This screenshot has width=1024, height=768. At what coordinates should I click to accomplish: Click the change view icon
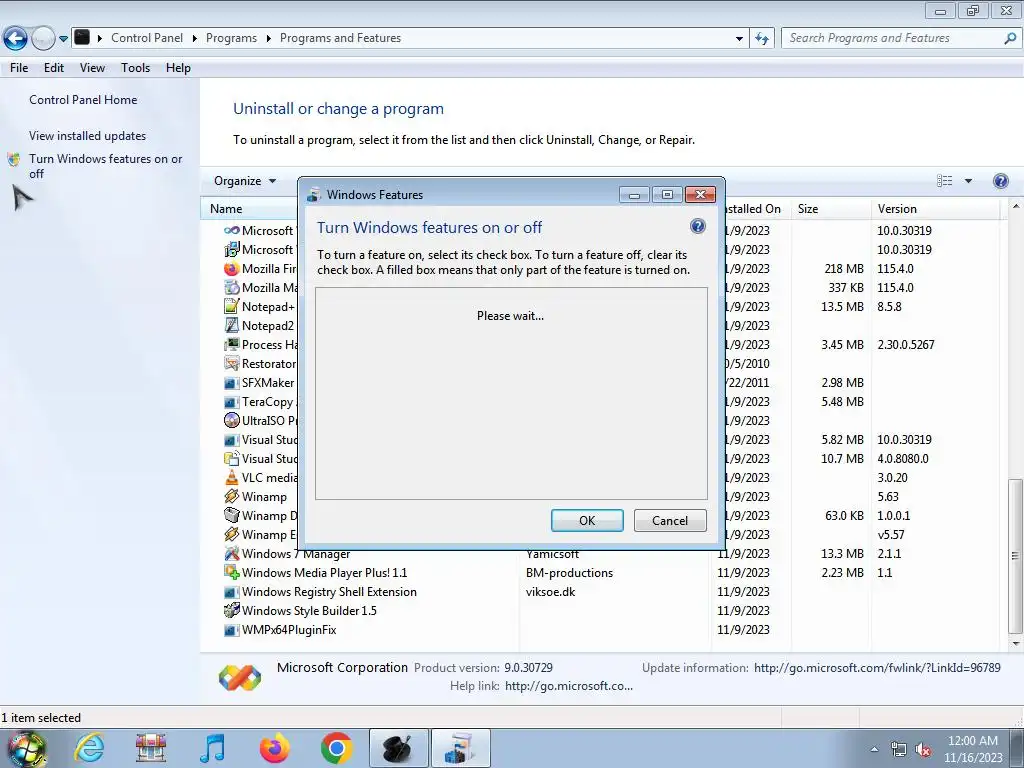point(944,181)
